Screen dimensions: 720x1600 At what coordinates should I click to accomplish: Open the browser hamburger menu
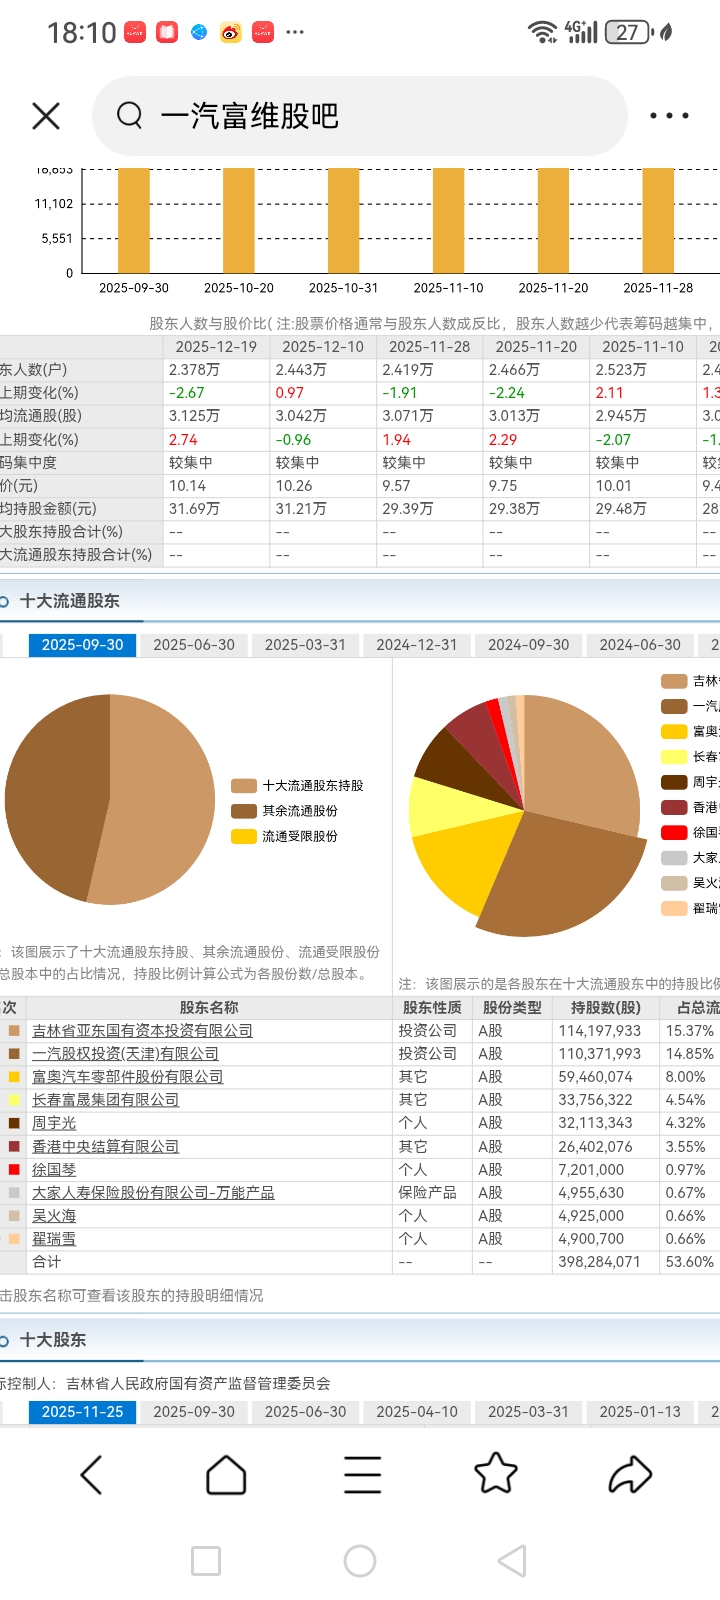[362, 1475]
